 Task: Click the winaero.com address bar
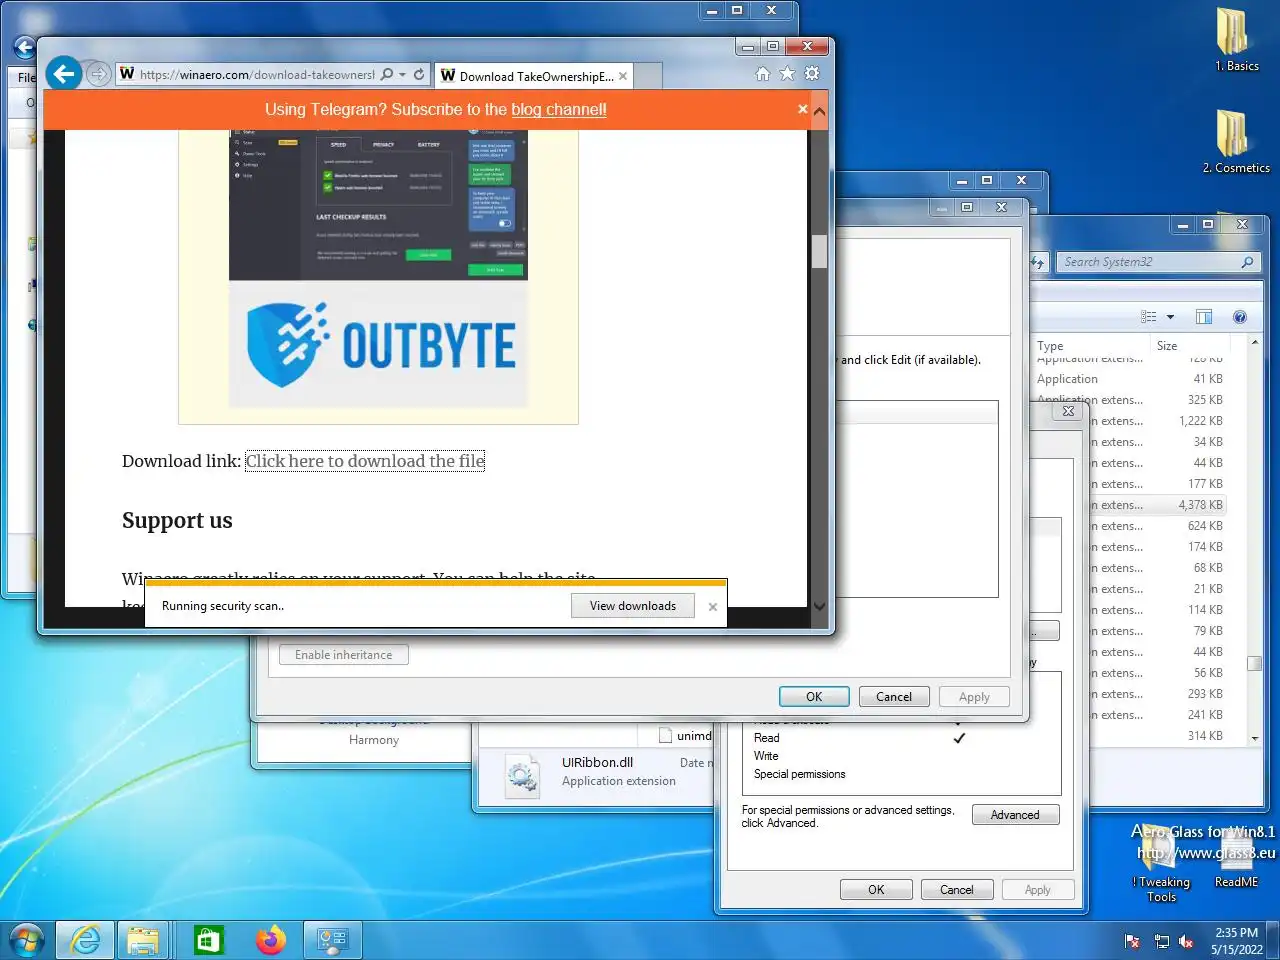click(x=256, y=74)
